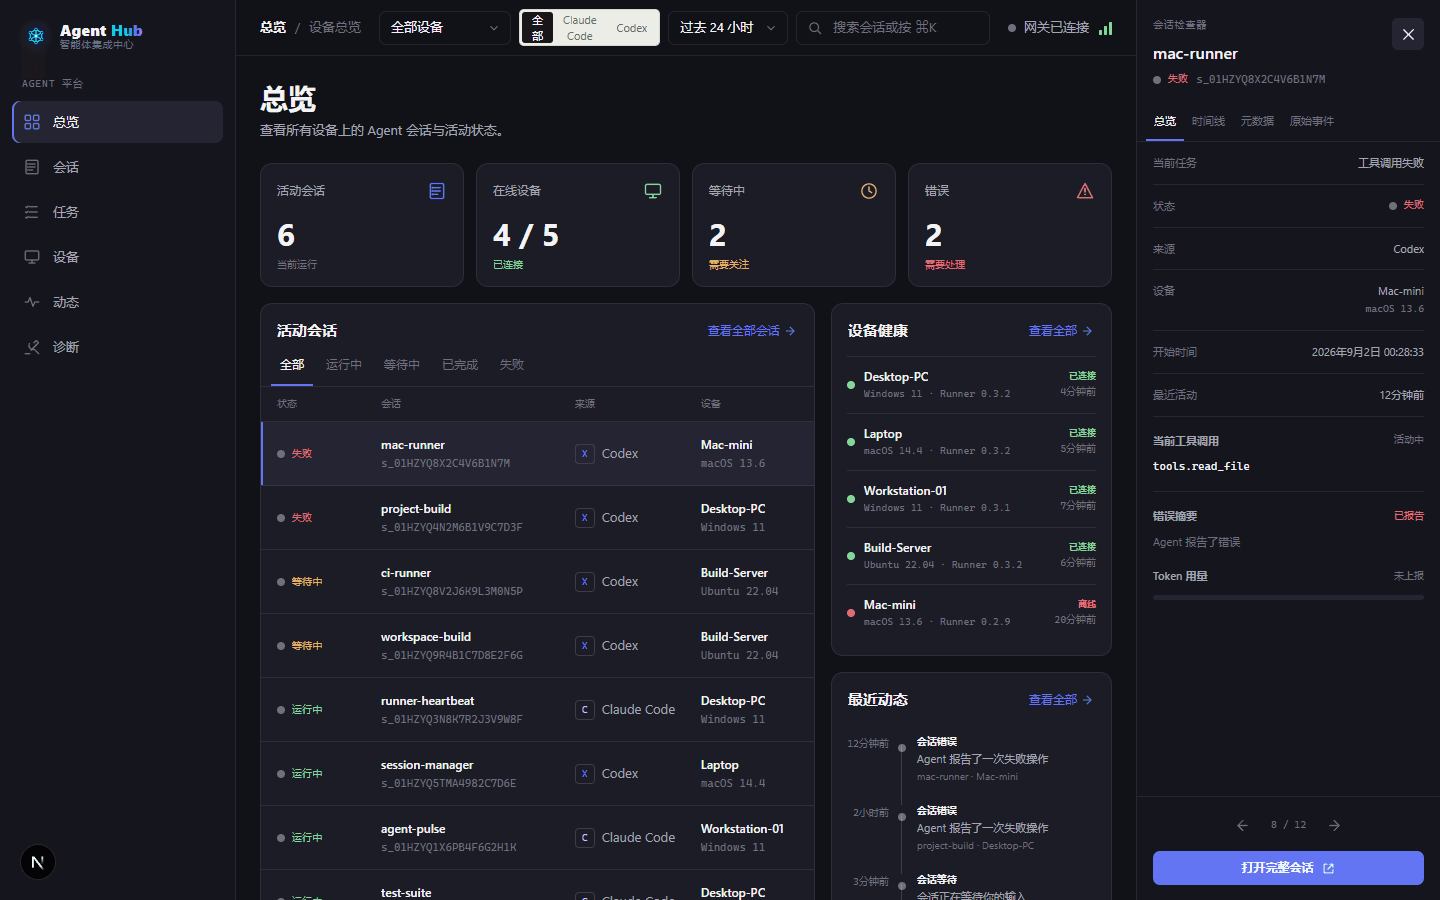Click the 活动会话 card document icon
The image size is (1440, 900).
click(x=437, y=191)
